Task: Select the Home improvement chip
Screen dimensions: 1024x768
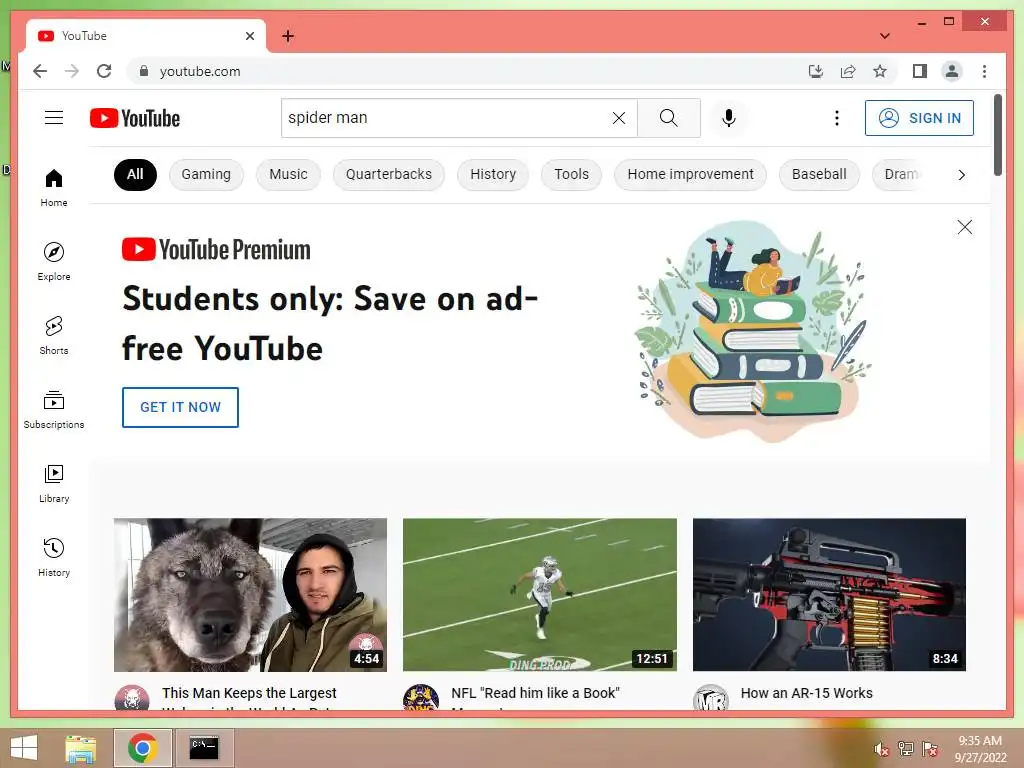Action: pos(690,174)
